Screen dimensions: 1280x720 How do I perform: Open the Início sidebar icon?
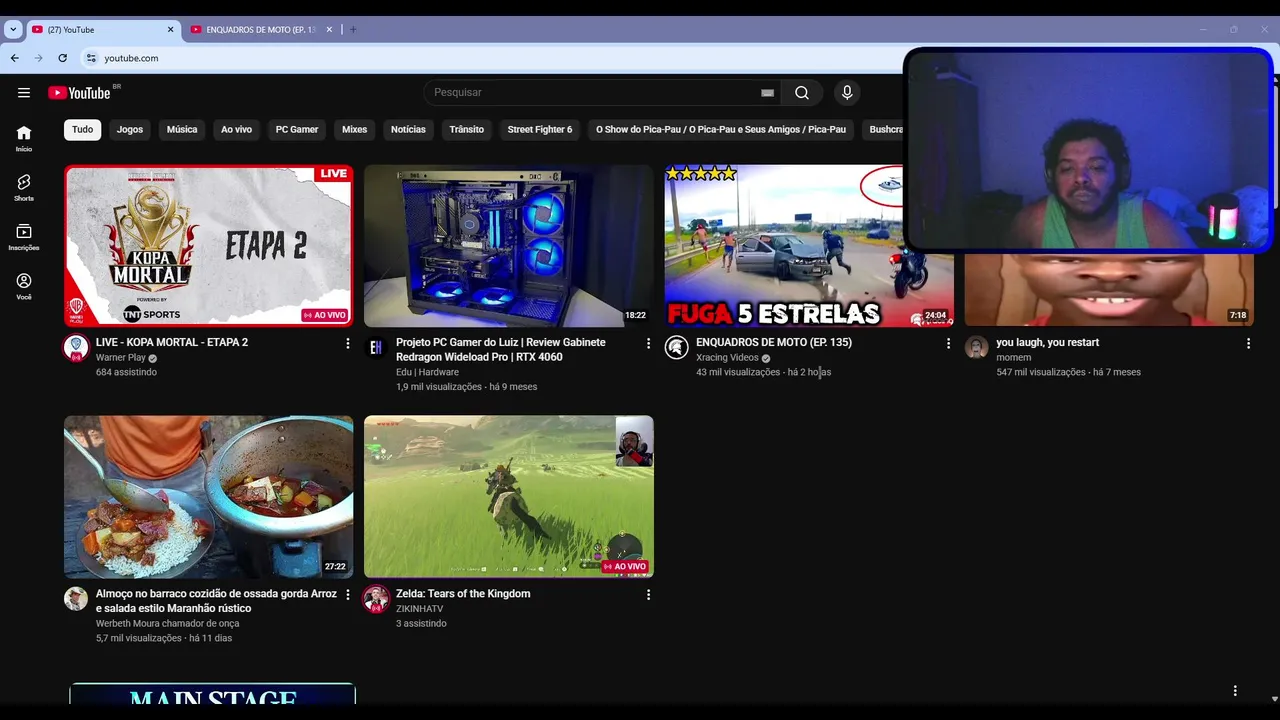click(x=24, y=138)
